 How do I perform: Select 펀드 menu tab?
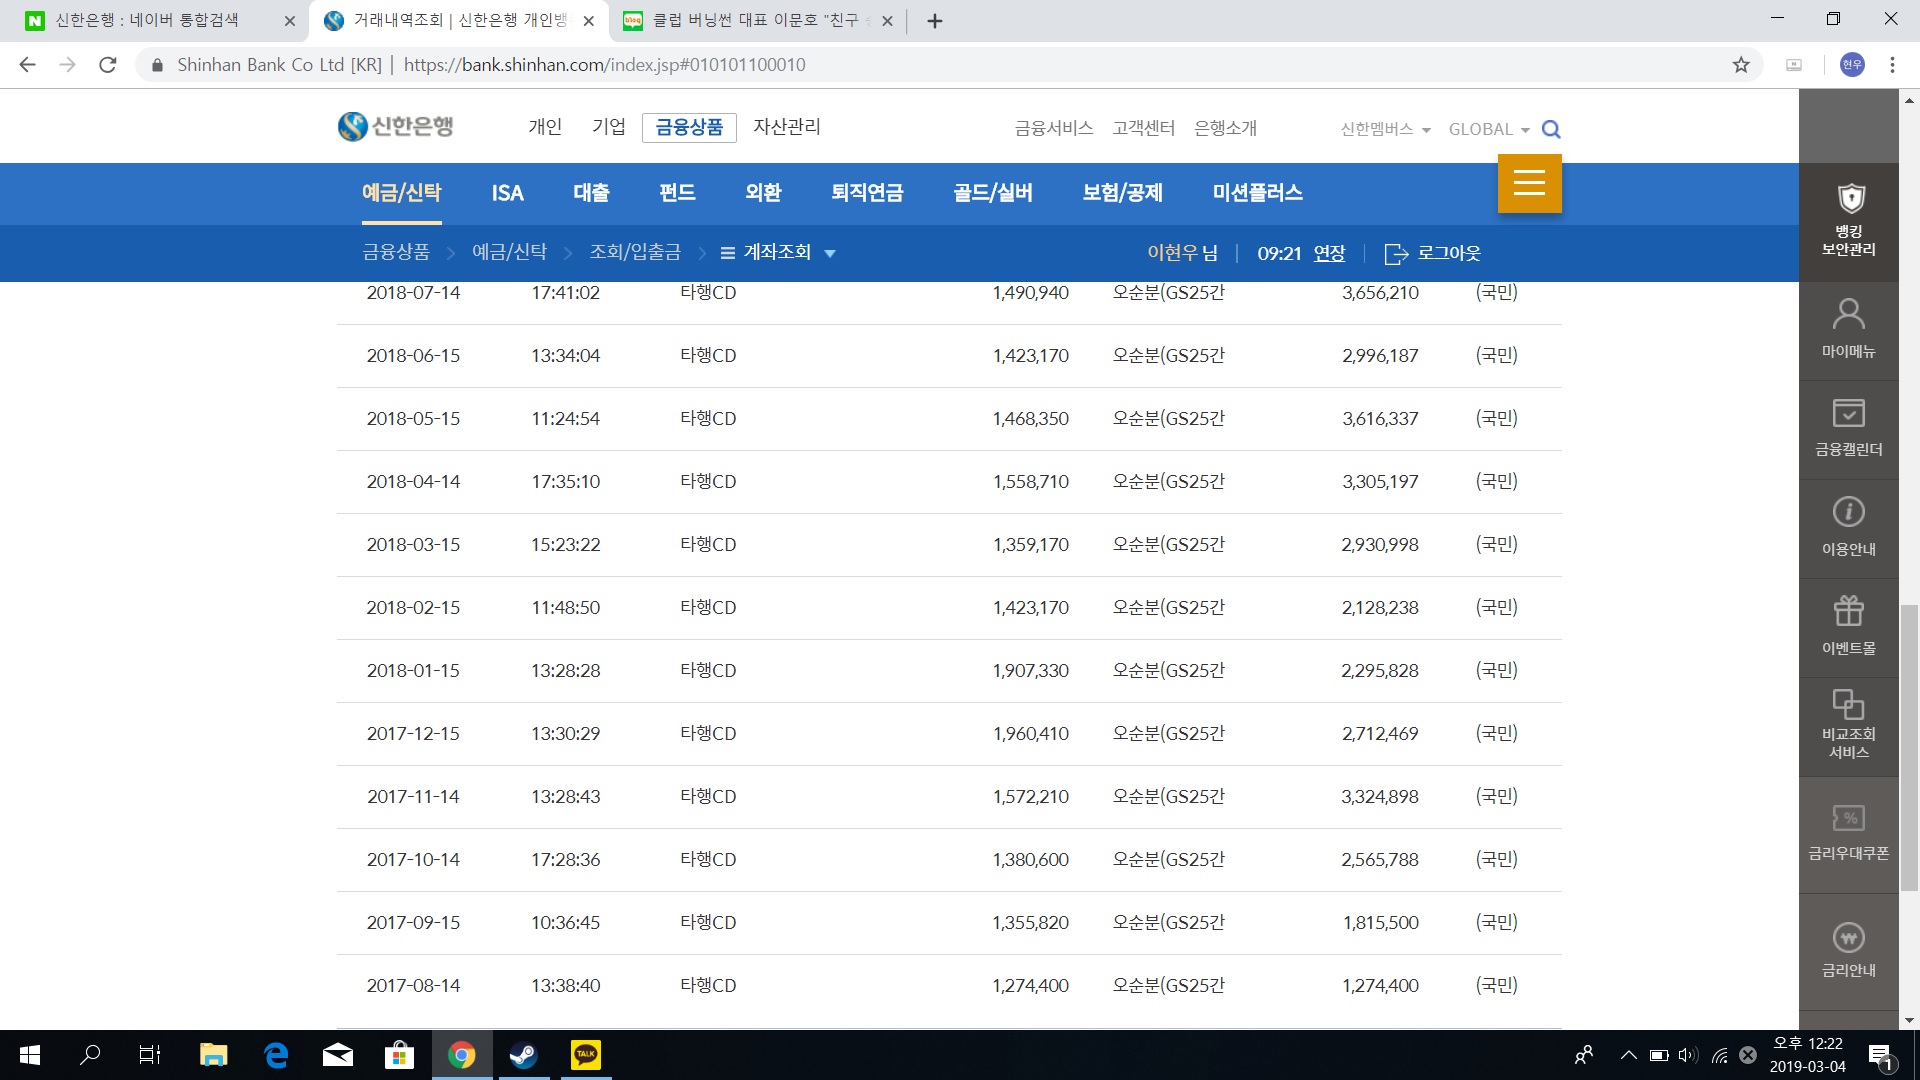(677, 193)
